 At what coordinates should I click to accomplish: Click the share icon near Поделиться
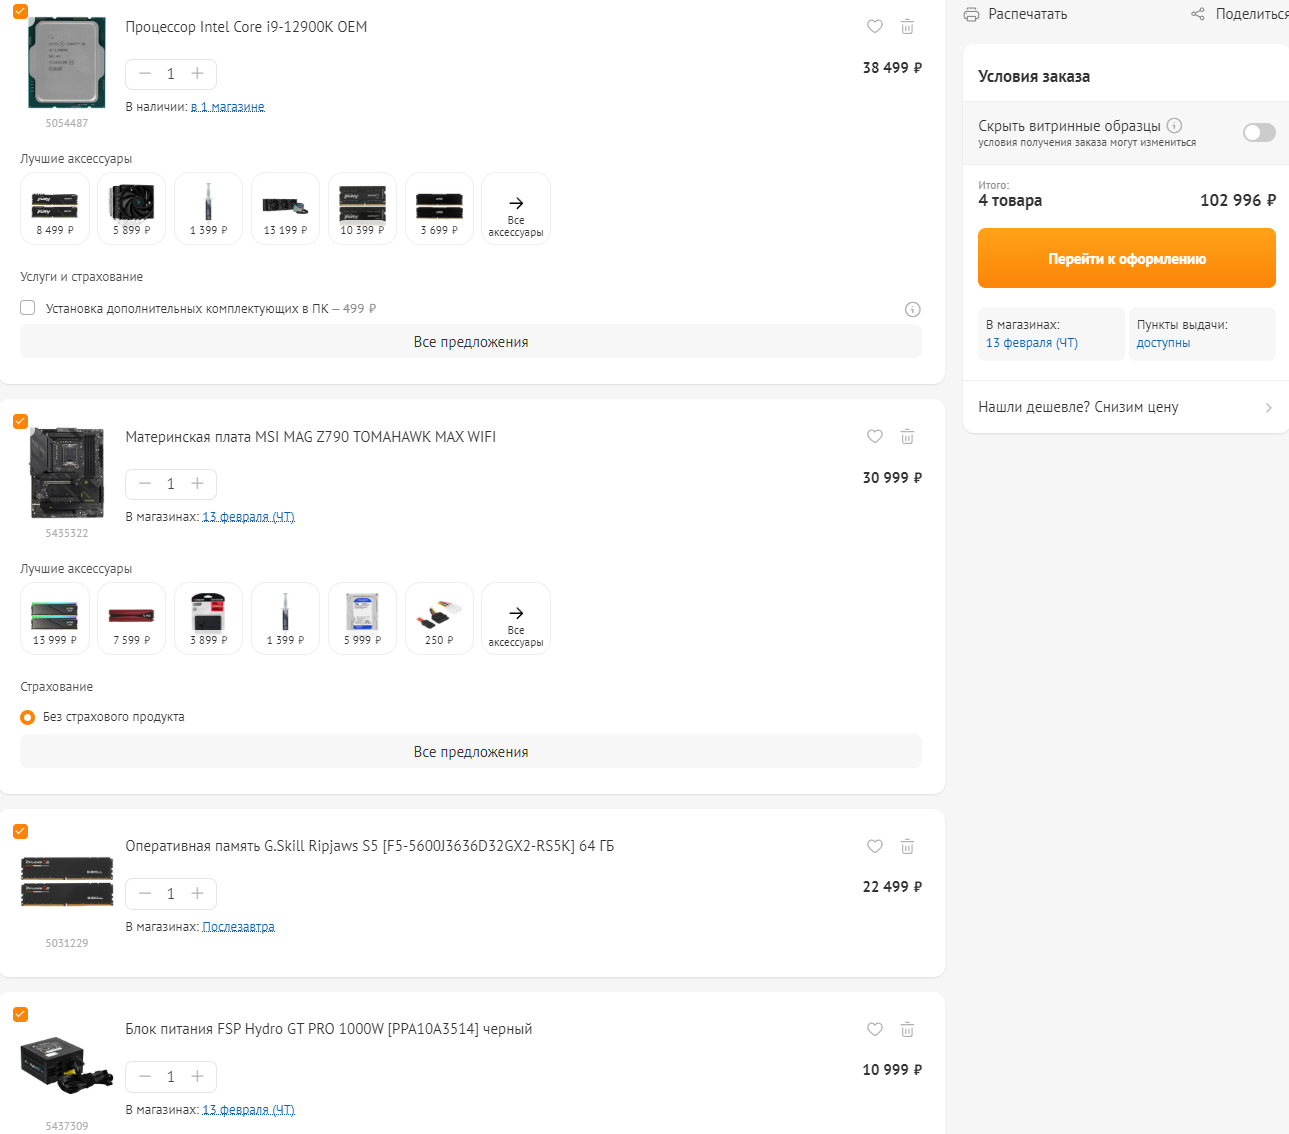[x=1198, y=14]
